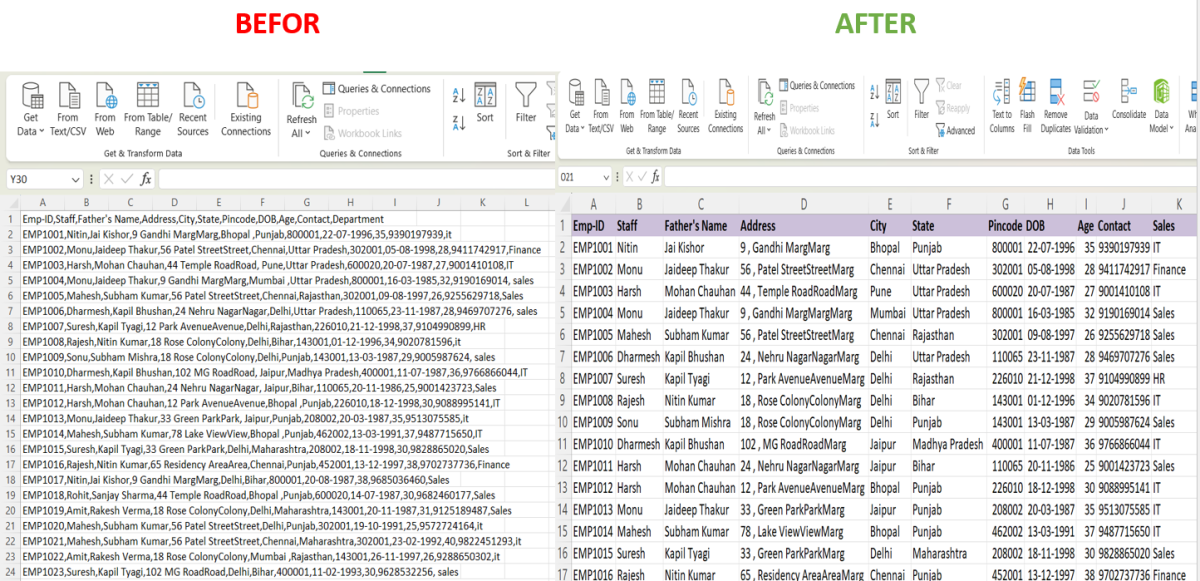The image size is (1200, 581).
Task: Open the Data Model dropdown
Action: click(1170, 130)
